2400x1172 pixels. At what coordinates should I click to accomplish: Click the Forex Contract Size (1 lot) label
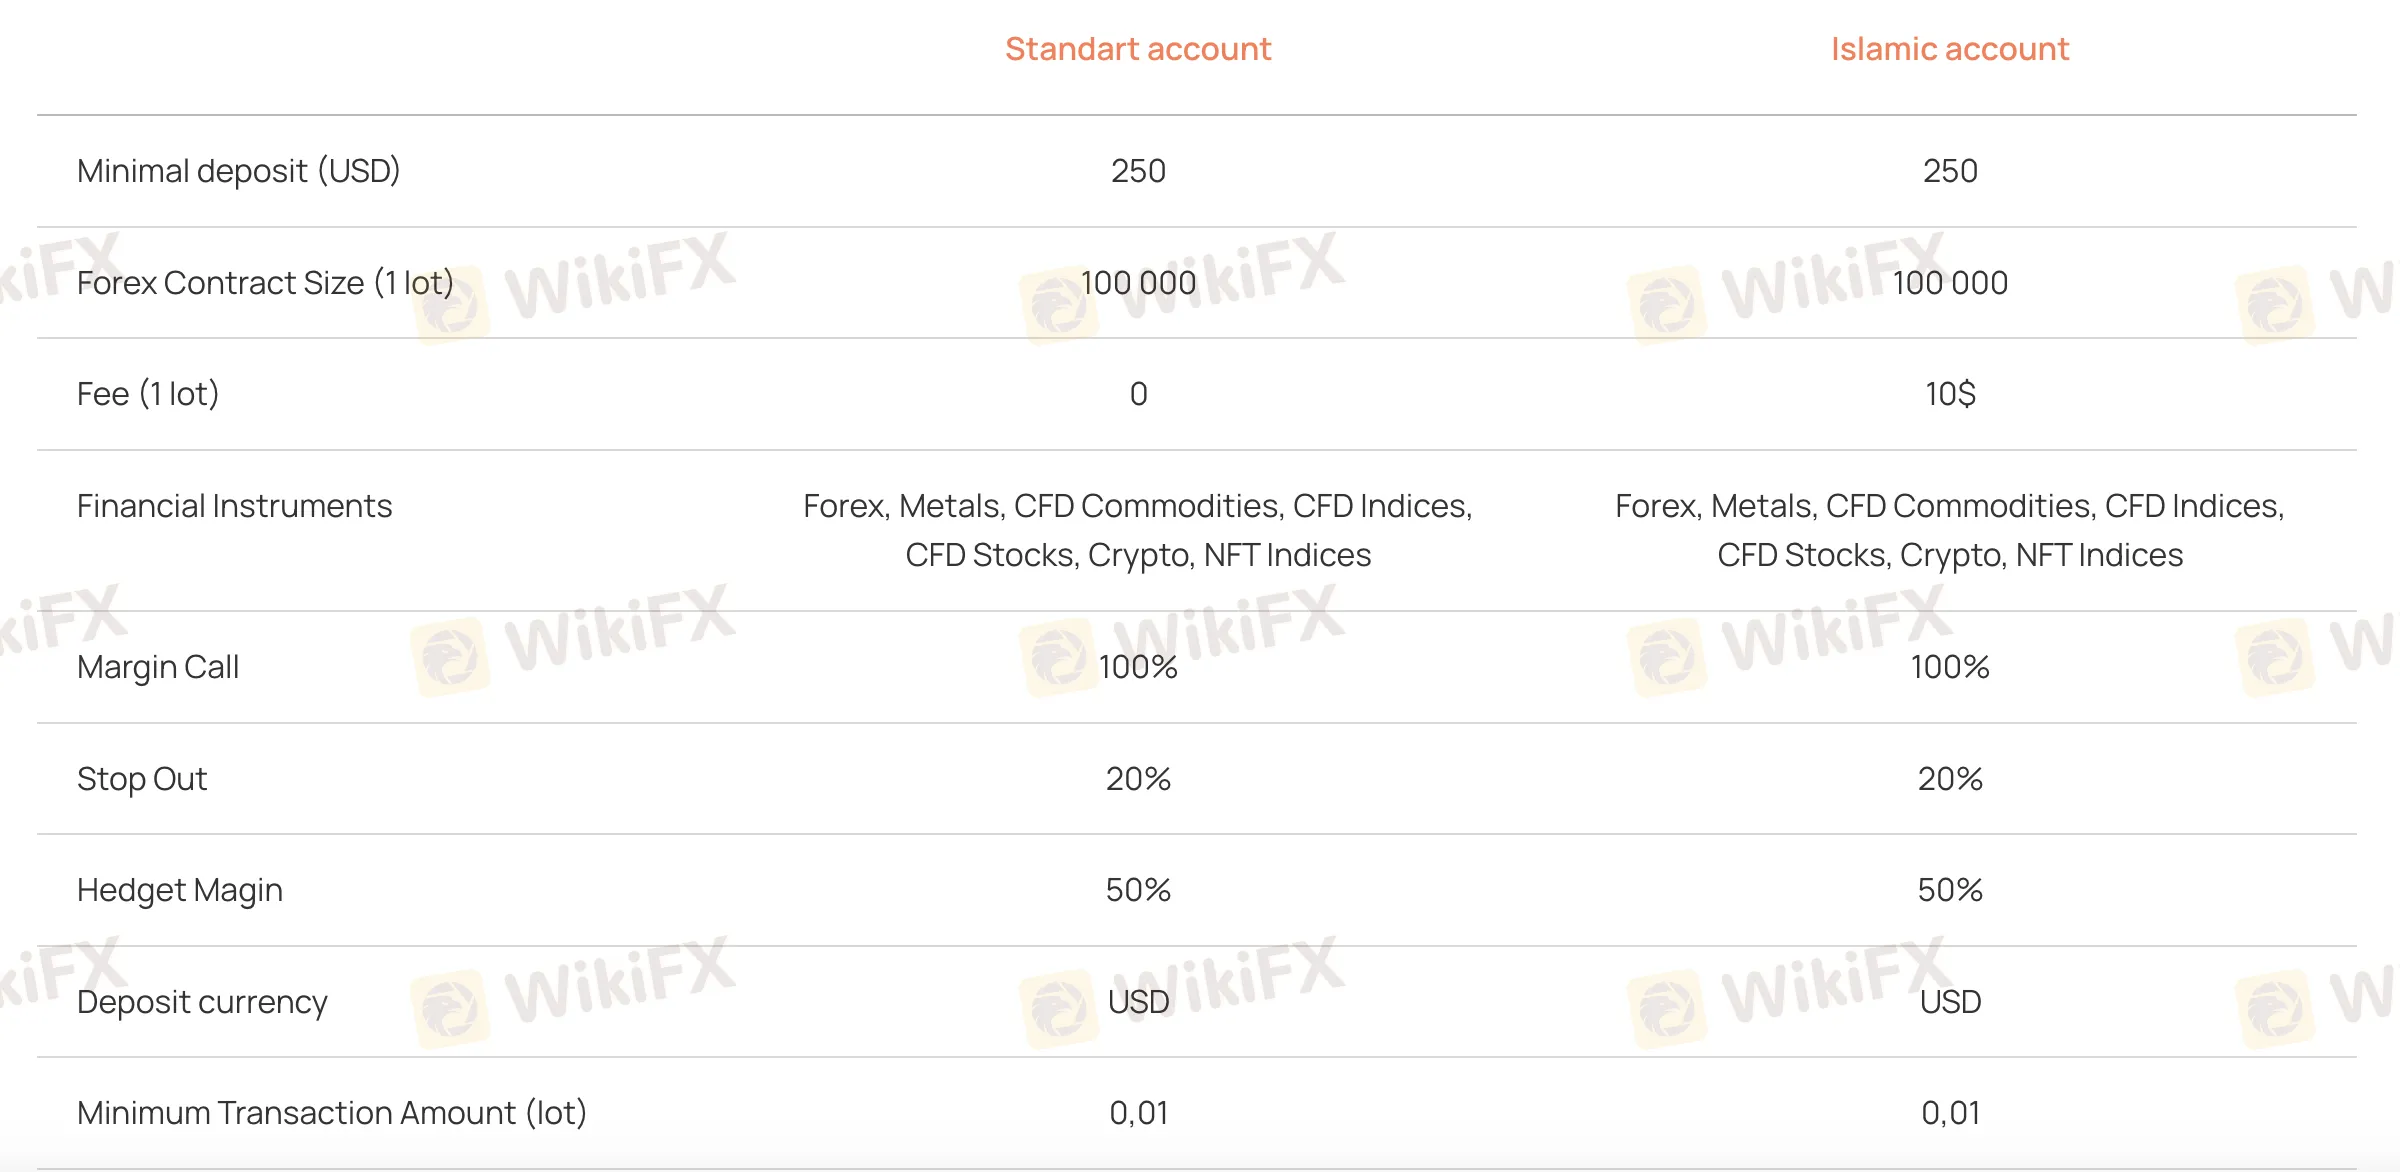[x=265, y=283]
